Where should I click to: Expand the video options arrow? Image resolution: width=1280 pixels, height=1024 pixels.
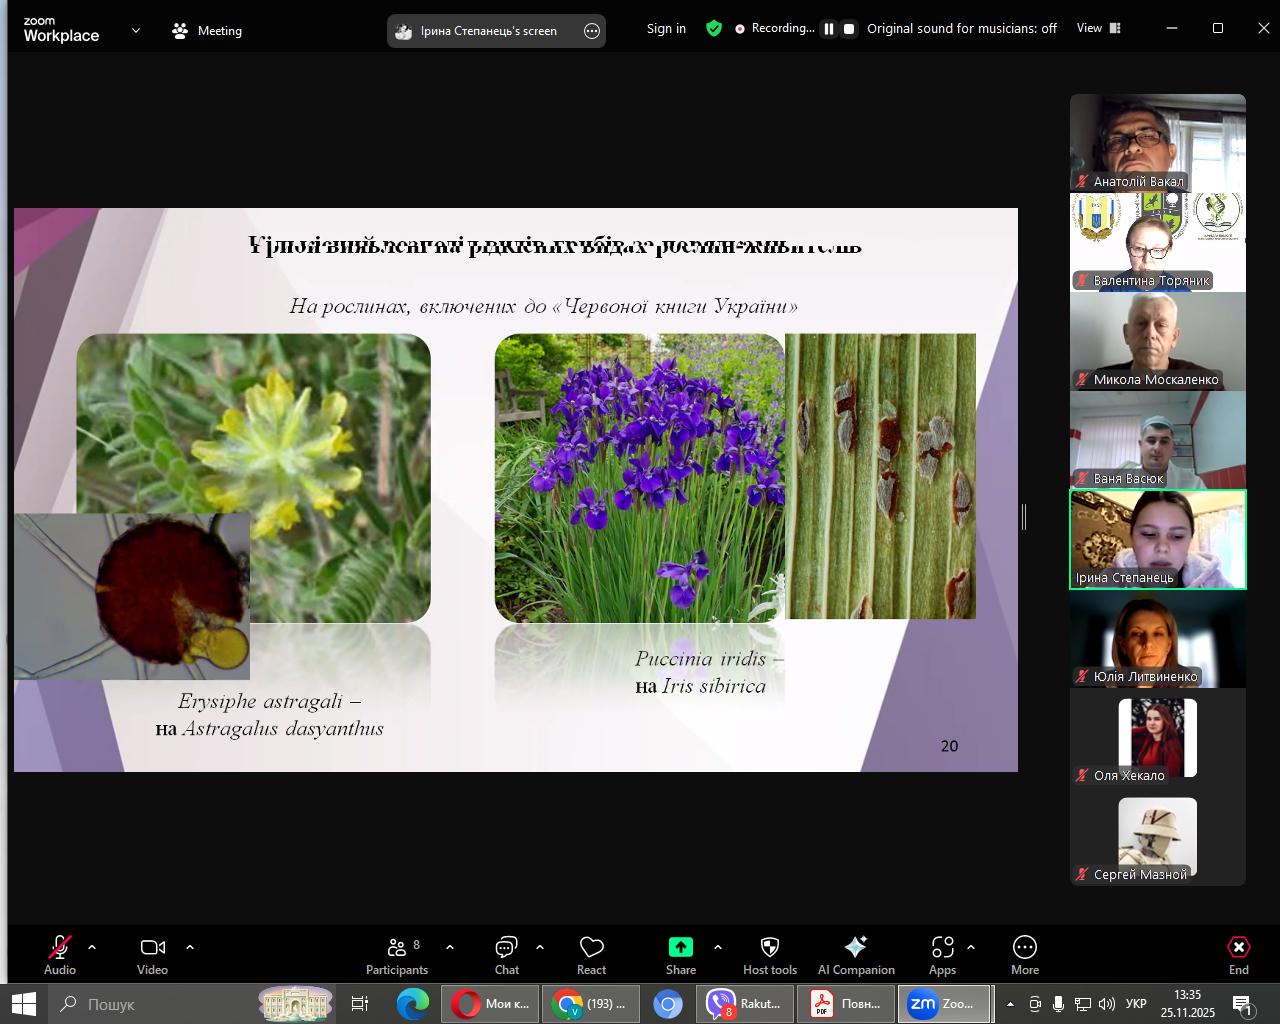pyautogui.click(x=190, y=947)
